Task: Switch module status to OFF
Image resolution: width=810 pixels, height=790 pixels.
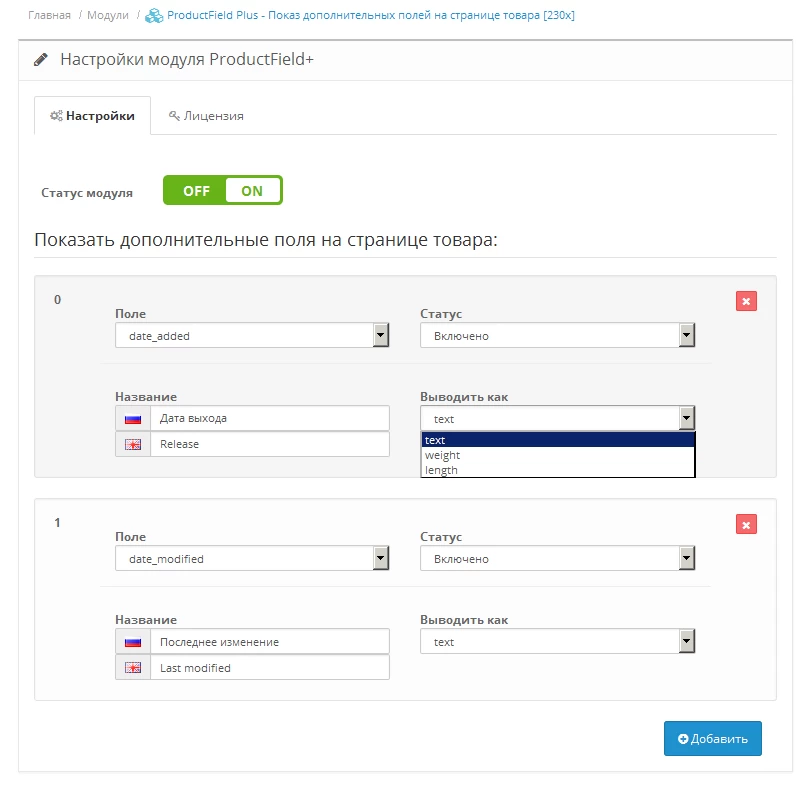Action: click(x=196, y=191)
